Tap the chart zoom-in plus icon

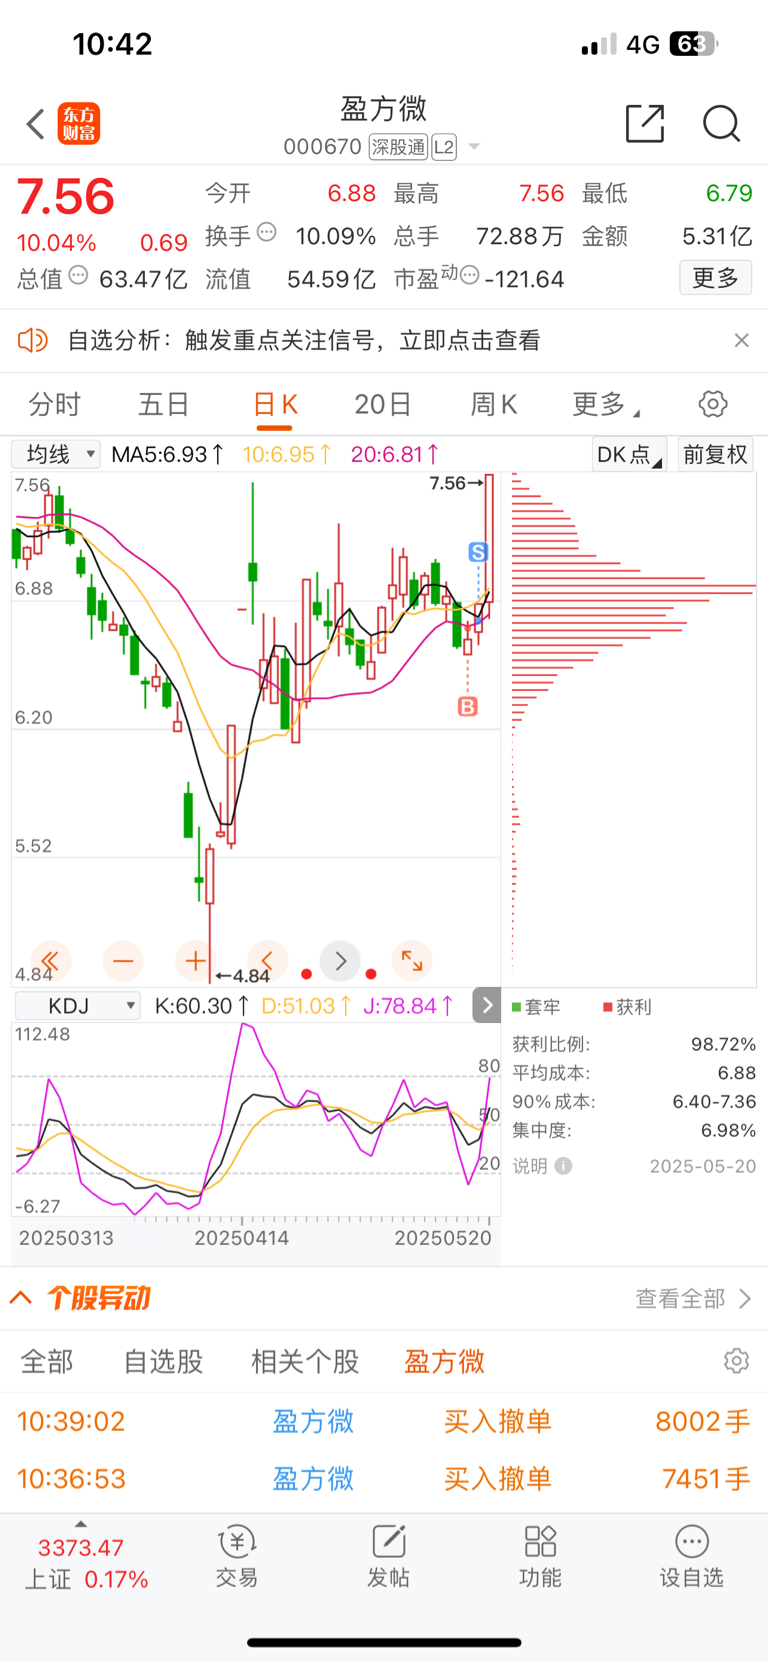click(x=195, y=961)
